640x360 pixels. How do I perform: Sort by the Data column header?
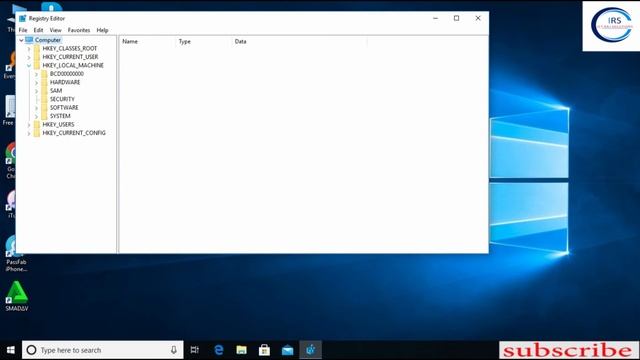tap(299, 42)
